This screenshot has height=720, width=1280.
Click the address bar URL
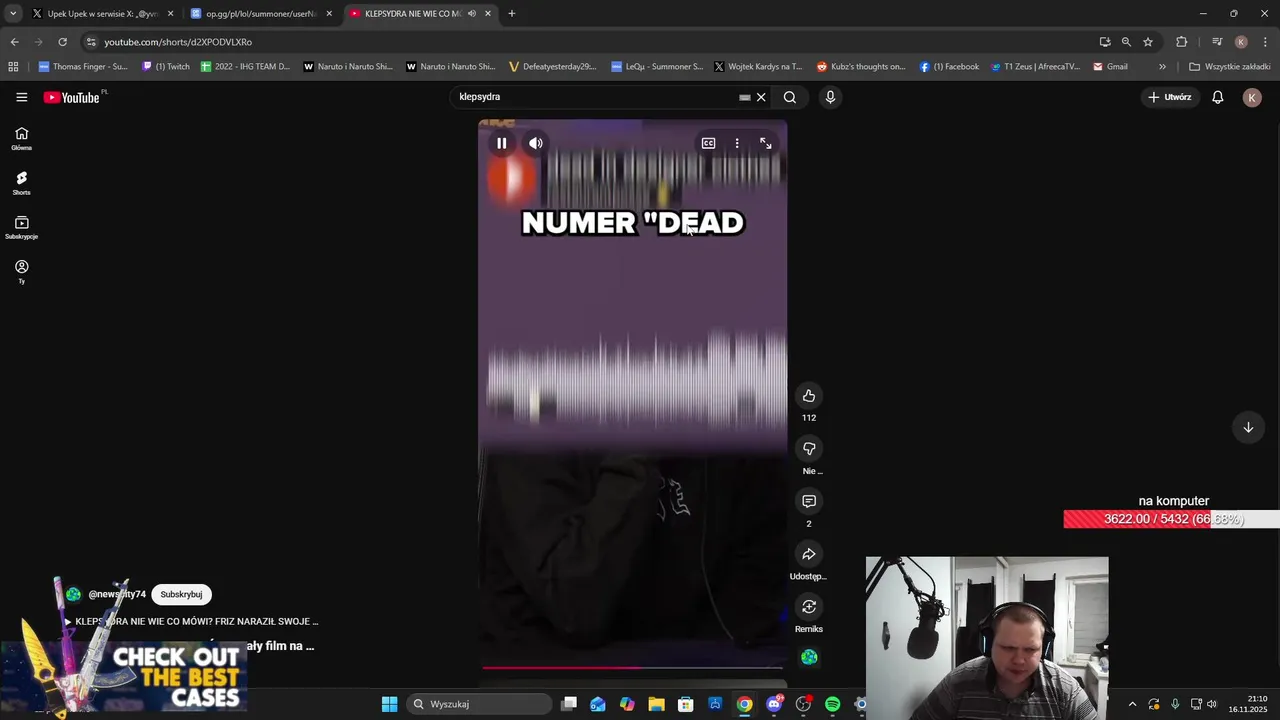click(178, 42)
